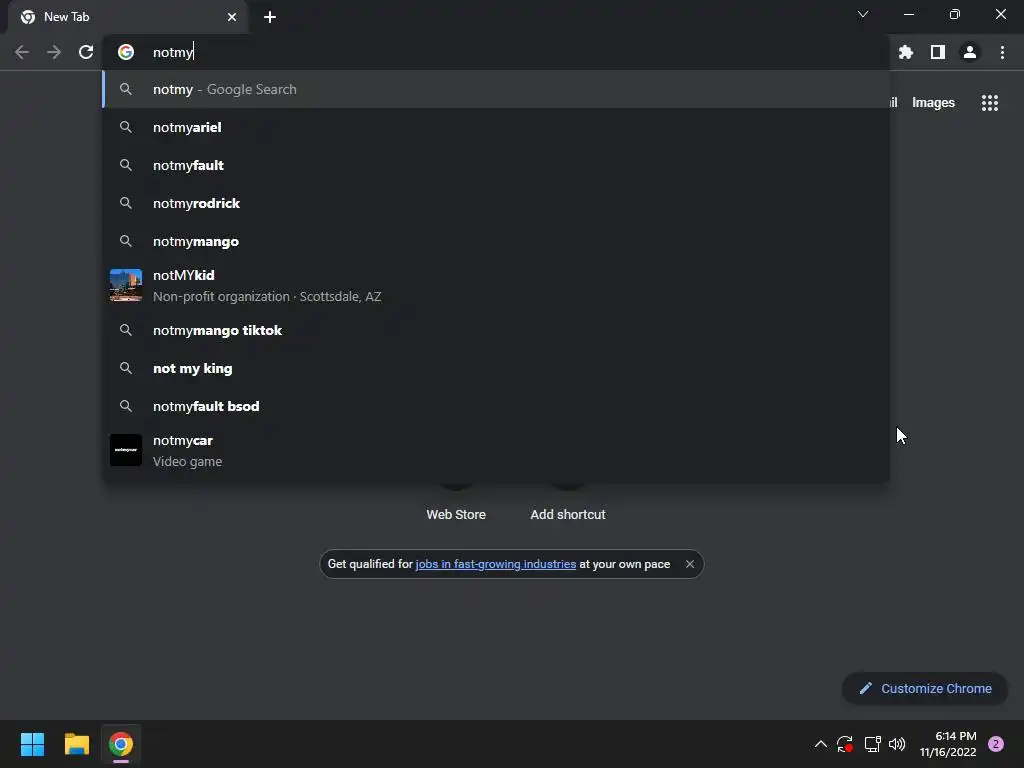Choose the notmyrodrick suggestion
This screenshot has height=768, width=1024.
click(x=496, y=203)
